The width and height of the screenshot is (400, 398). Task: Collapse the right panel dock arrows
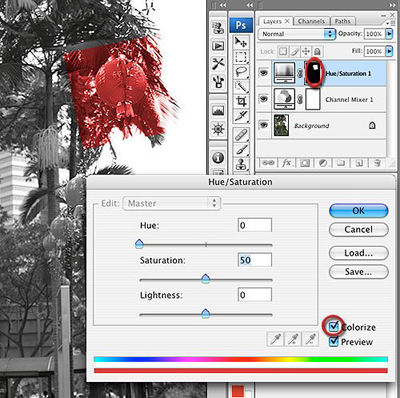(392, 5)
